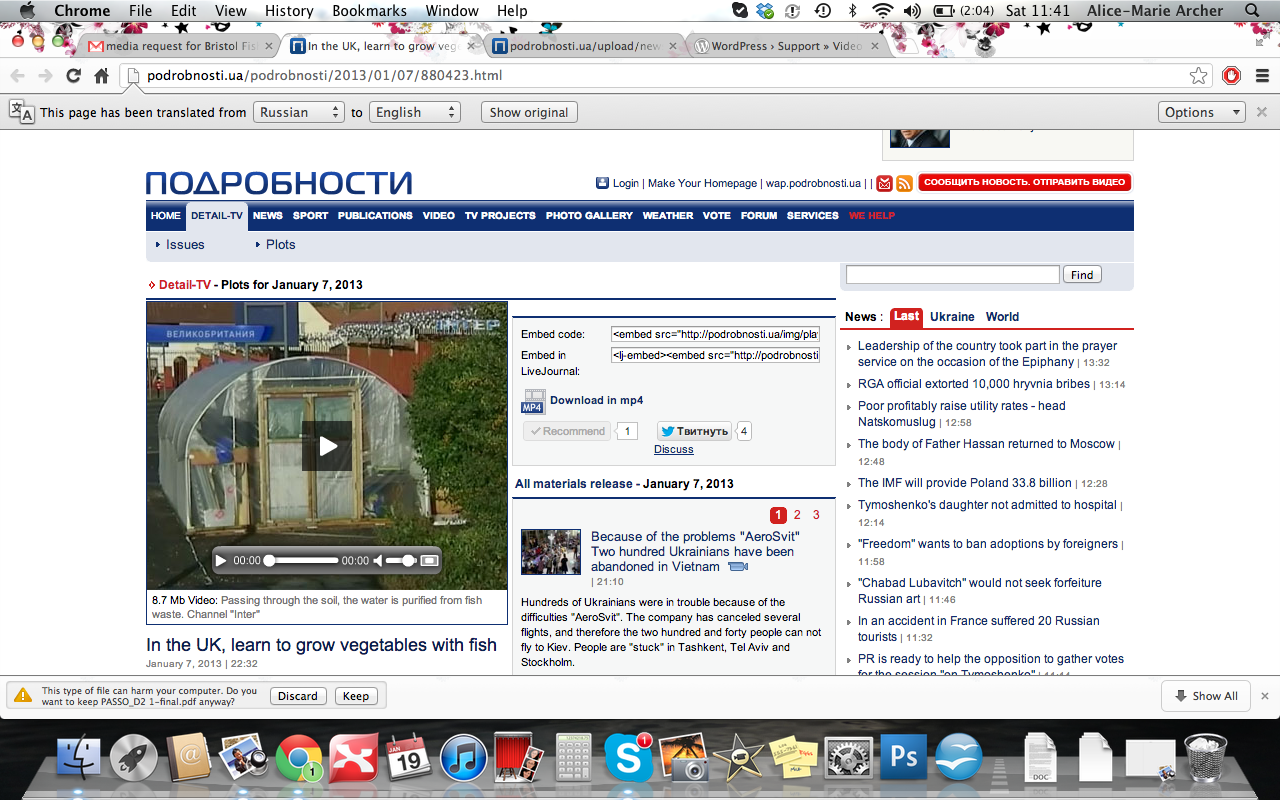Click the RSS feed icon in header
The width and height of the screenshot is (1280, 800).
coord(904,183)
